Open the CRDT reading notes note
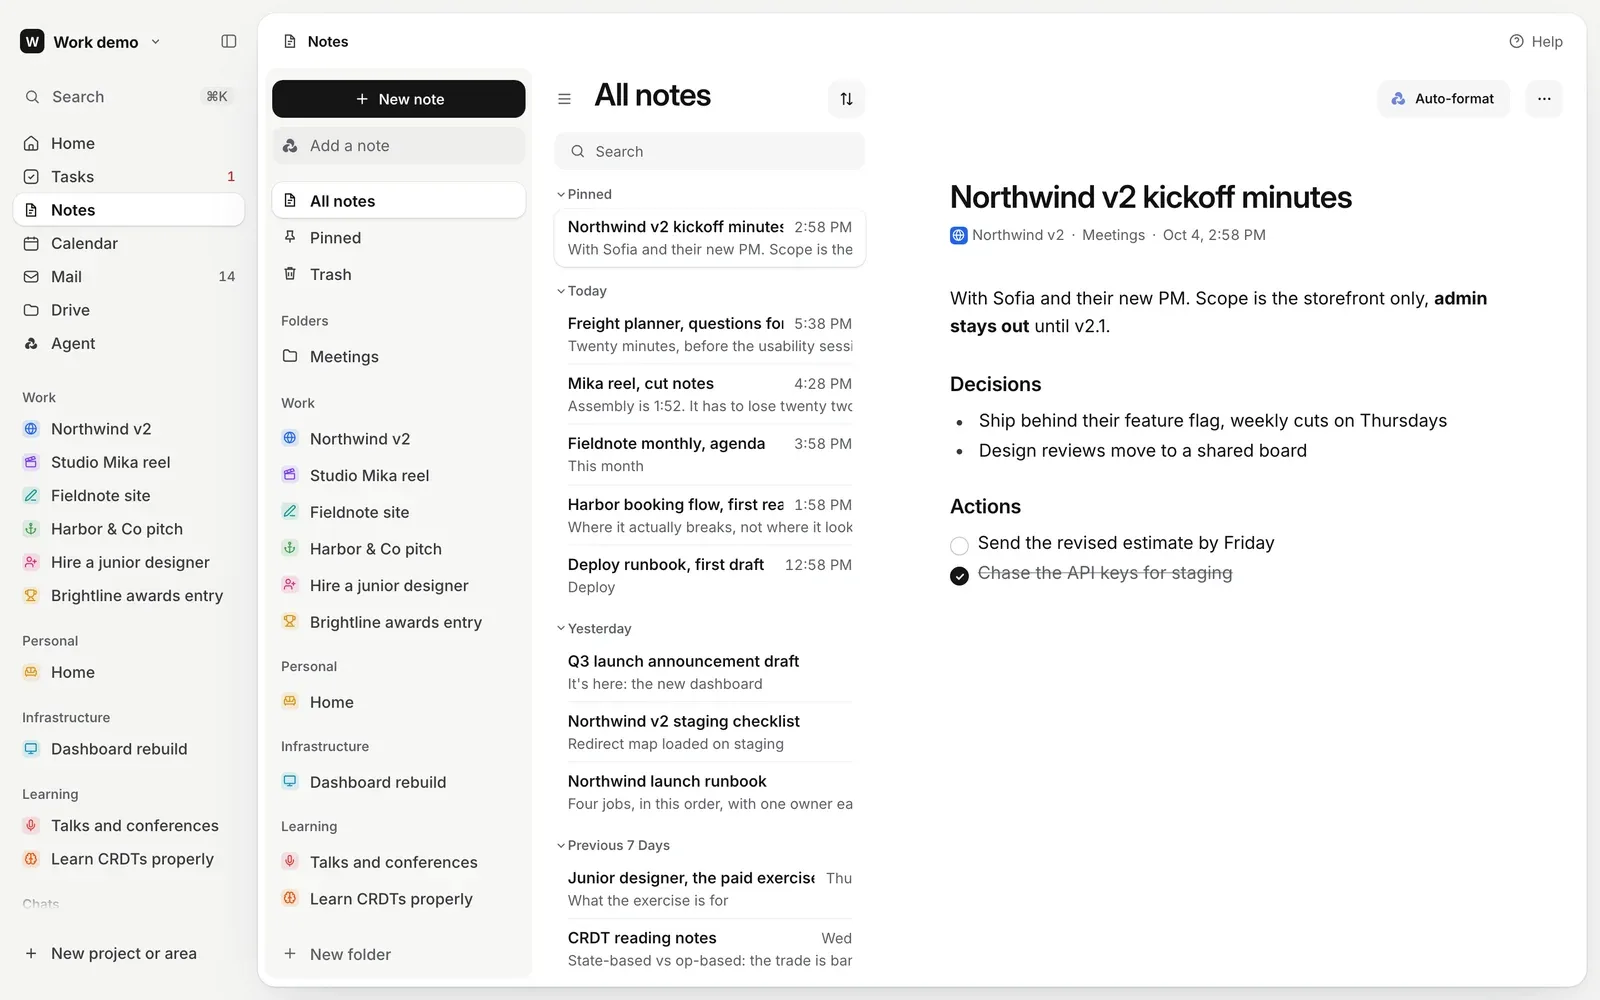This screenshot has width=1600, height=1000. click(x=709, y=949)
